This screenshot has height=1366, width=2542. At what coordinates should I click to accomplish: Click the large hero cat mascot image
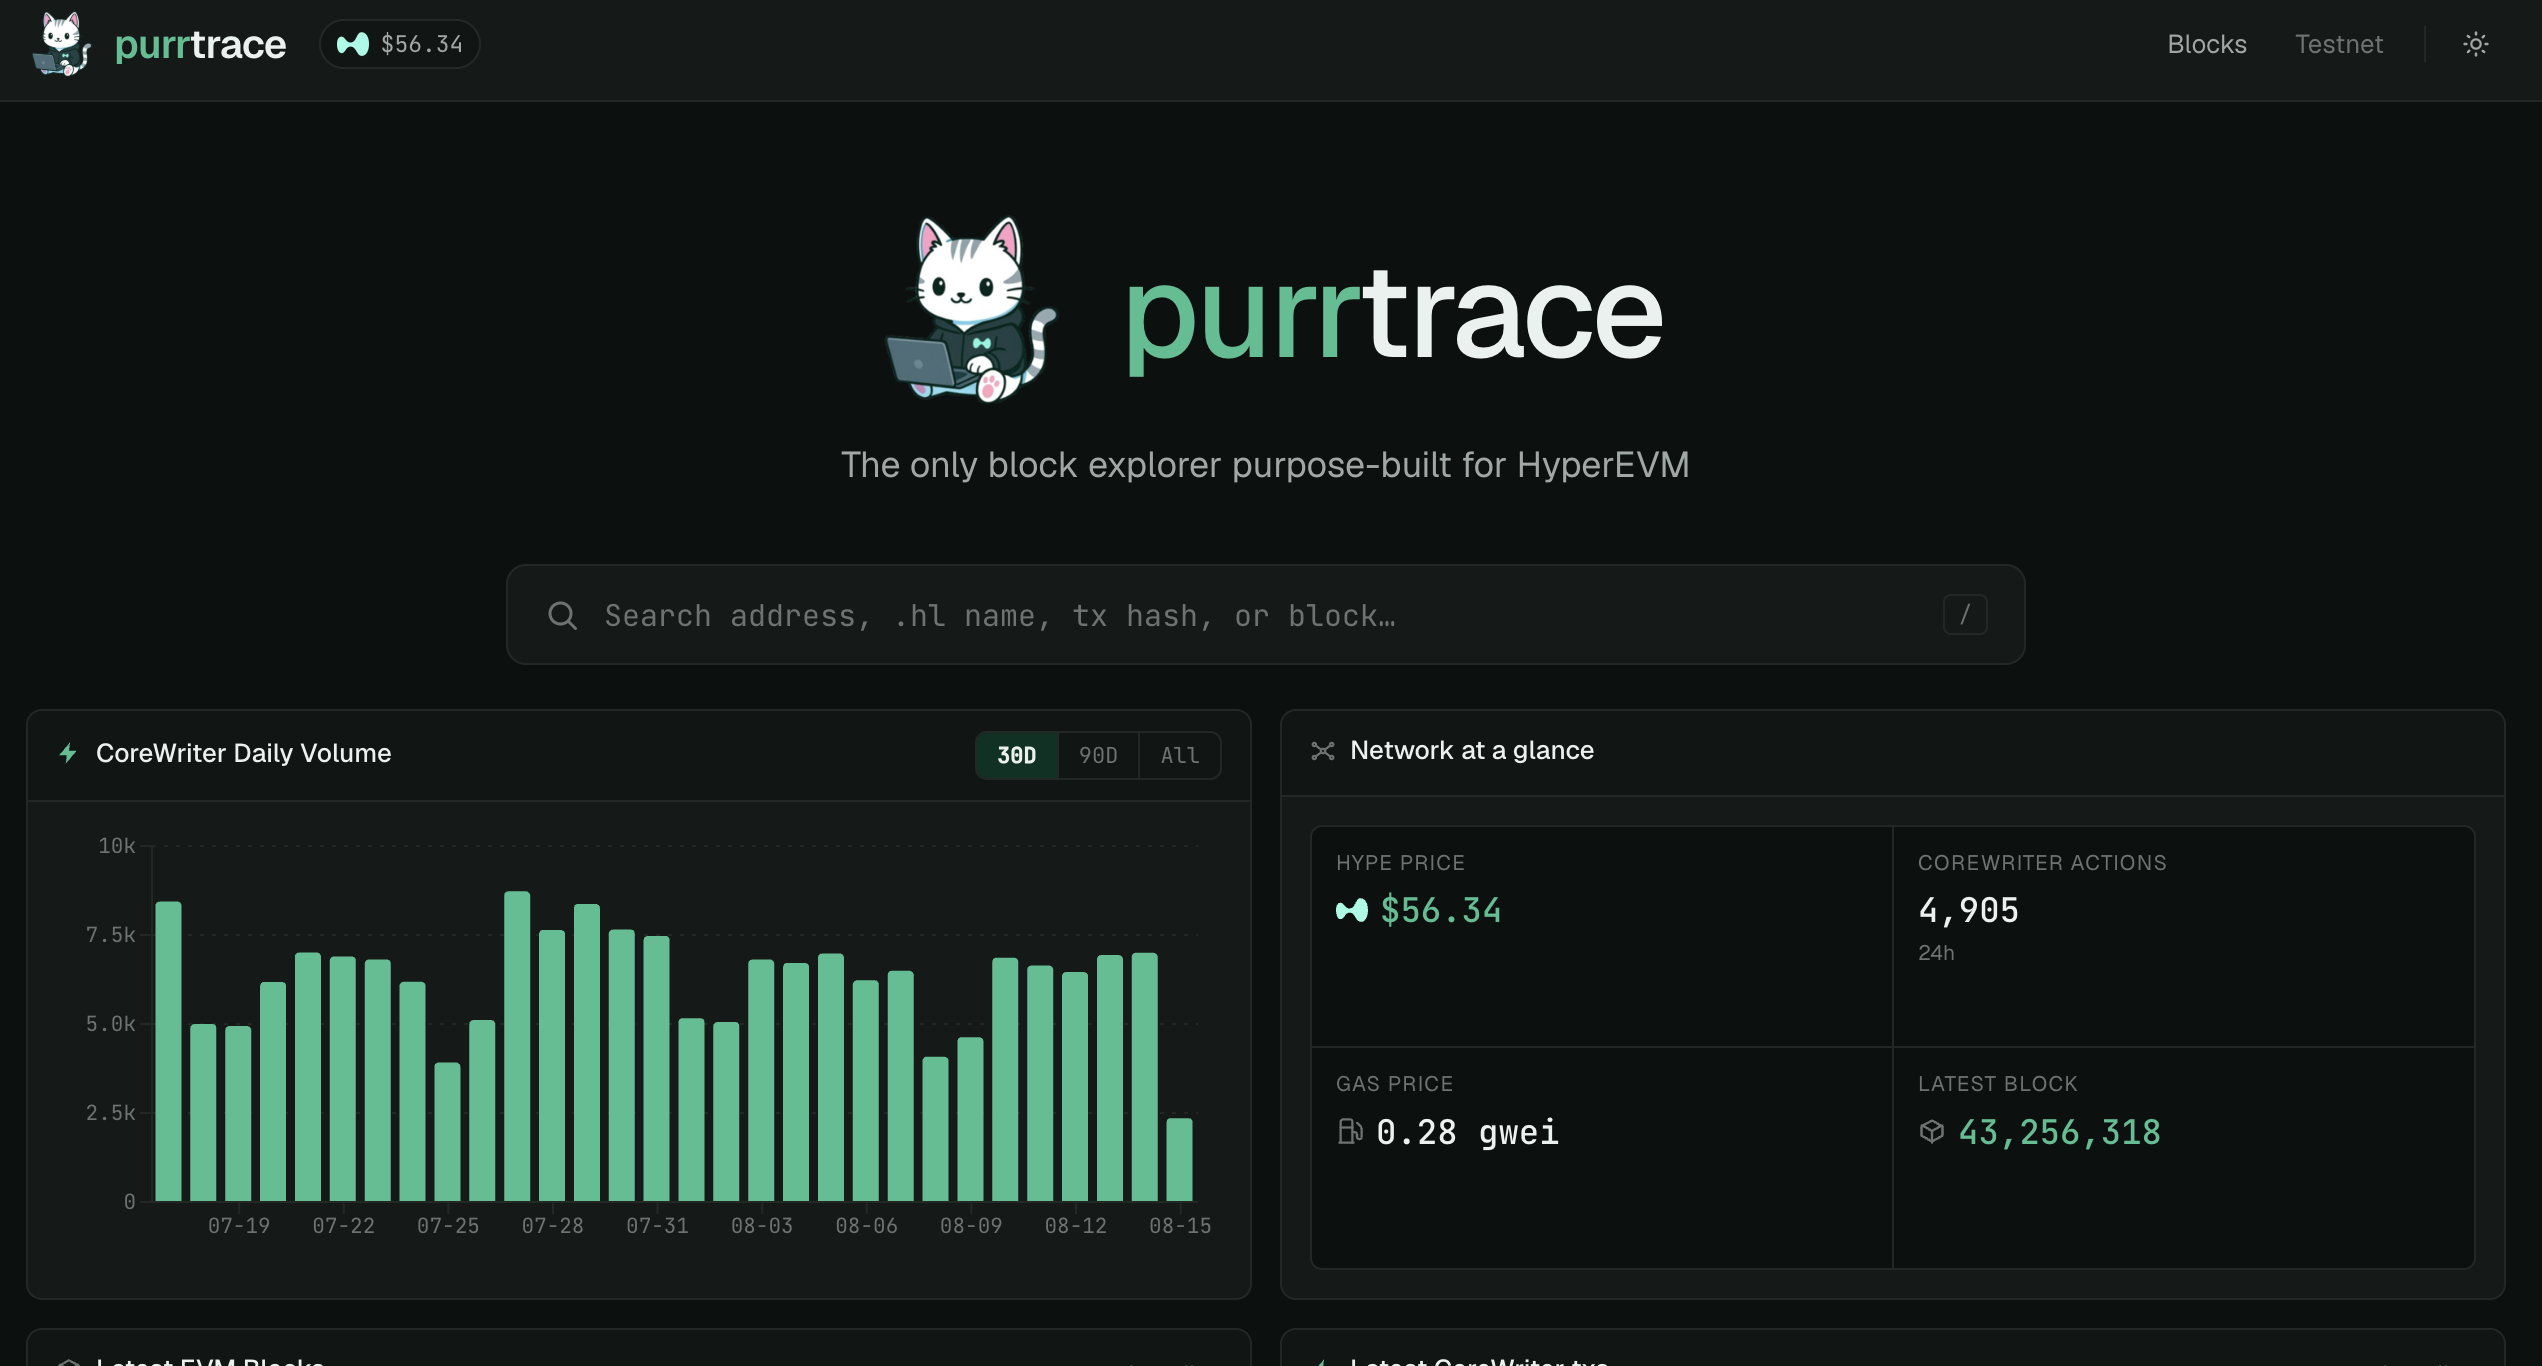tap(971, 309)
